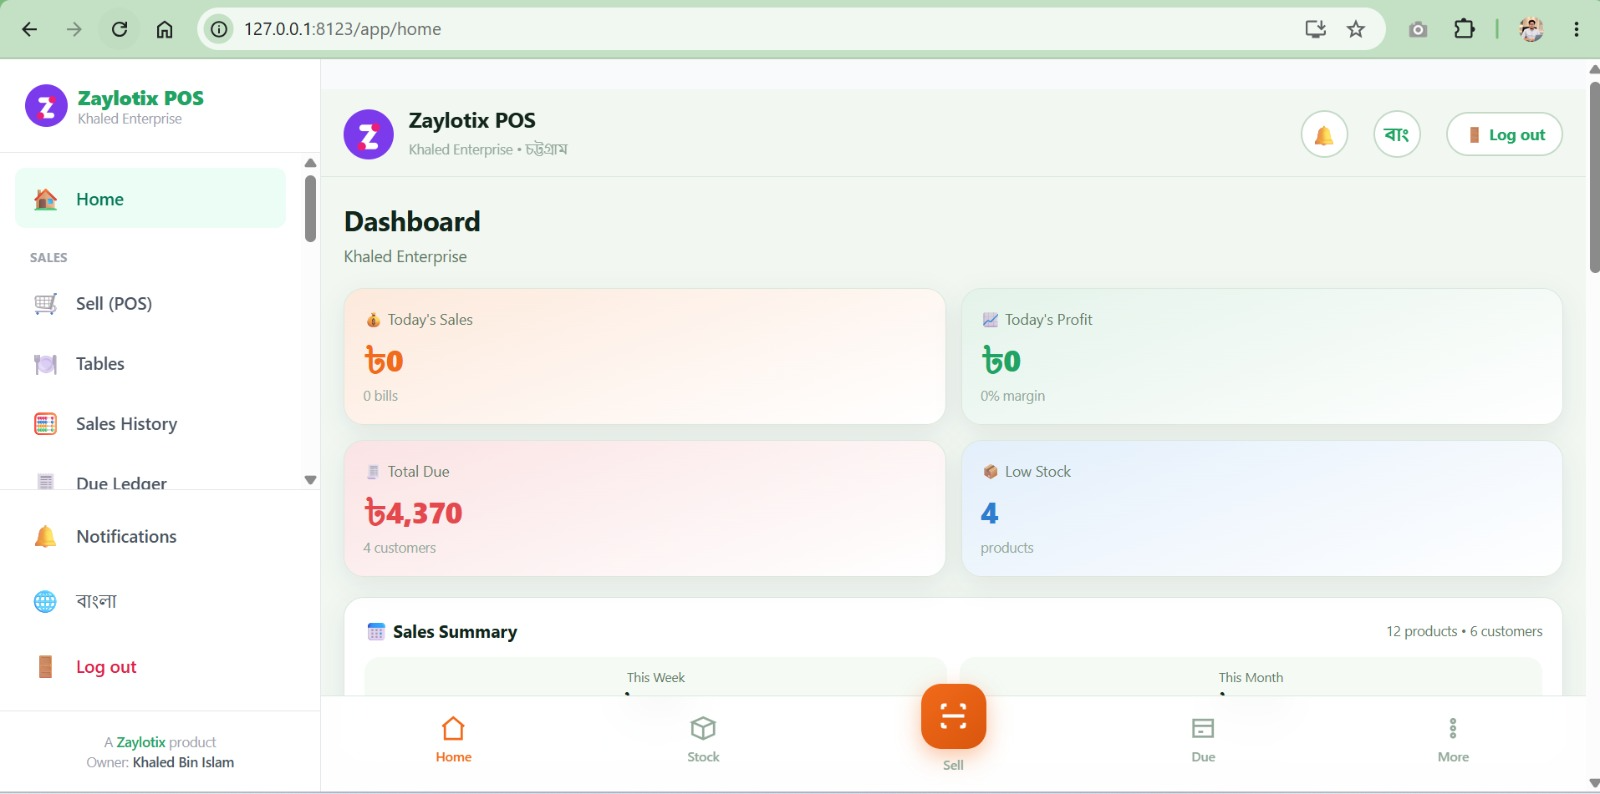1600x794 pixels.
Task: Select the This Month summary panel
Action: (1250, 677)
